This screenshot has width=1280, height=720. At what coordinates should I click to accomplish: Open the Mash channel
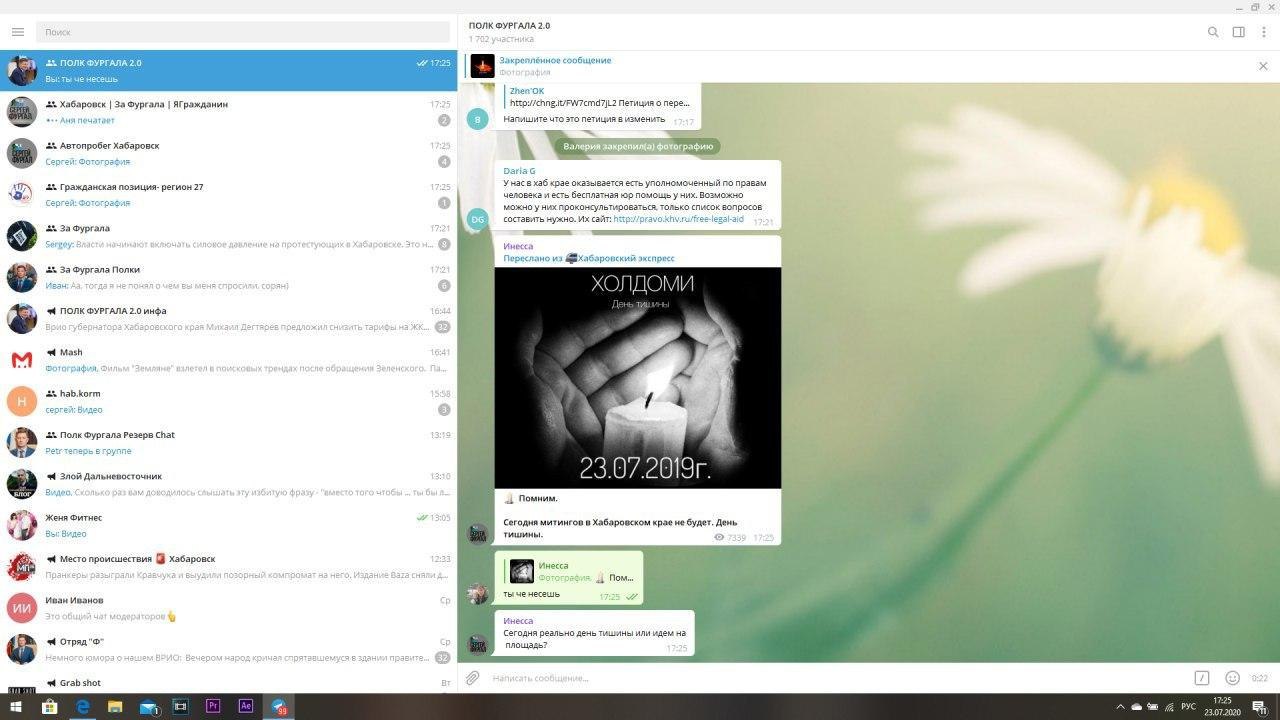(x=228, y=360)
